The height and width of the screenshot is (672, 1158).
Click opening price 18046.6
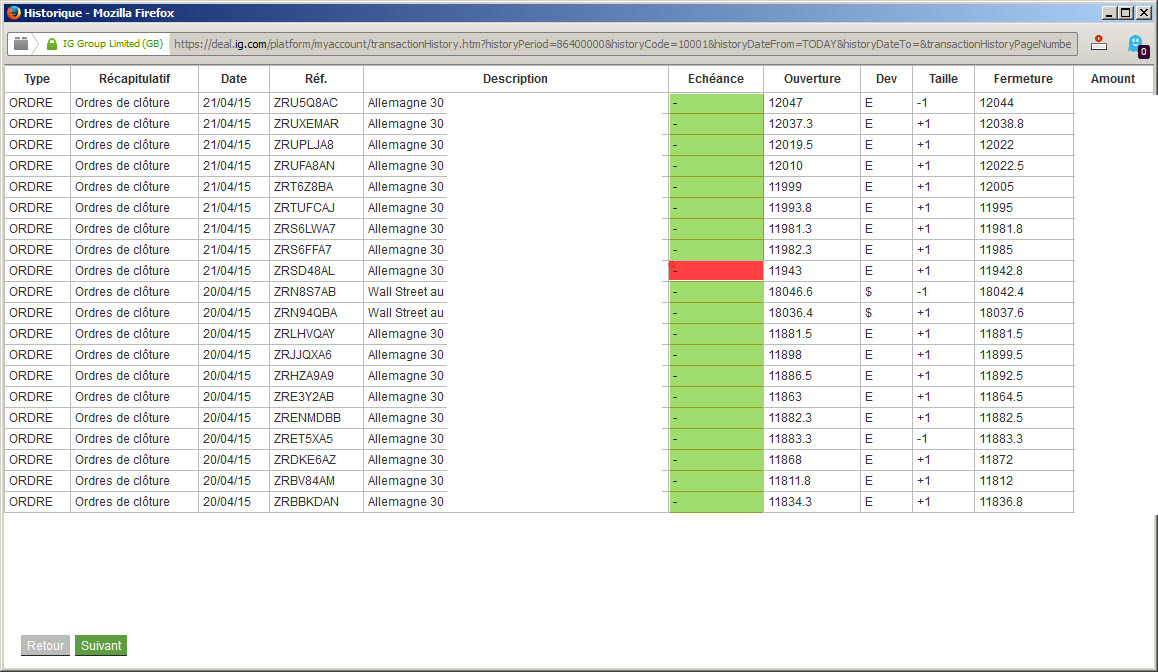click(x=790, y=292)
